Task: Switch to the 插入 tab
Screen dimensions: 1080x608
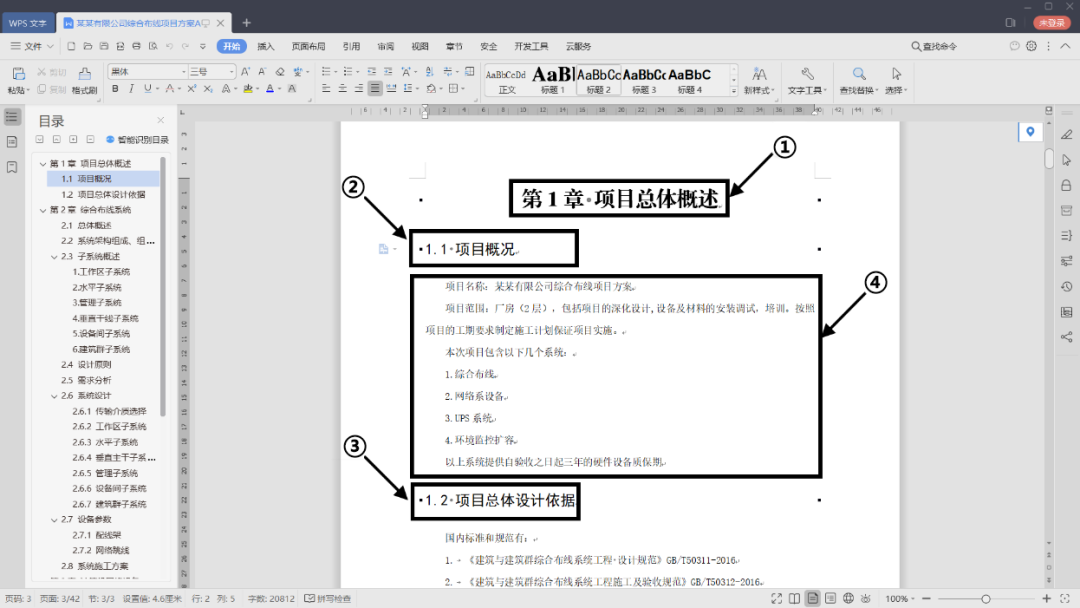Action: (266, 46)
